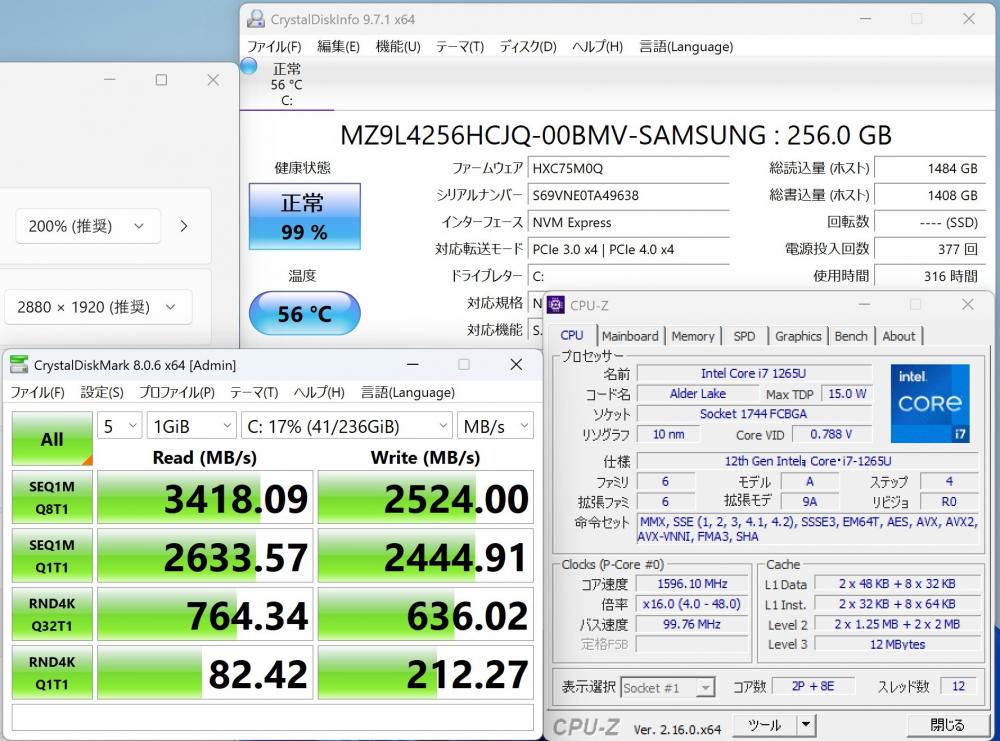This screenshot has width=1000, height=741.
Task: Open テーマ(T) menu in CrystalDiskInfo
Action: click(460, 47)
